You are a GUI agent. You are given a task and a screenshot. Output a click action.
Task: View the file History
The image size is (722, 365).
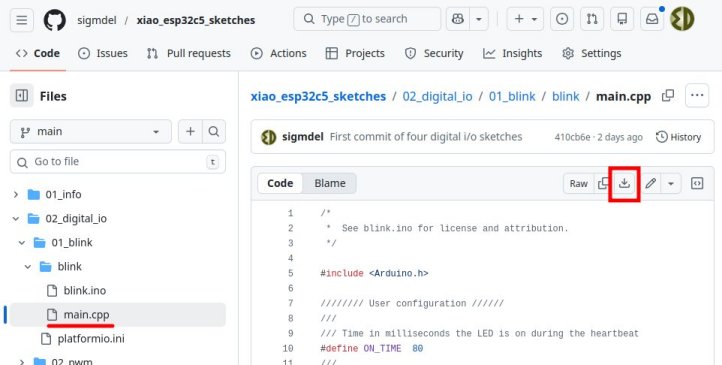(679, 137)
